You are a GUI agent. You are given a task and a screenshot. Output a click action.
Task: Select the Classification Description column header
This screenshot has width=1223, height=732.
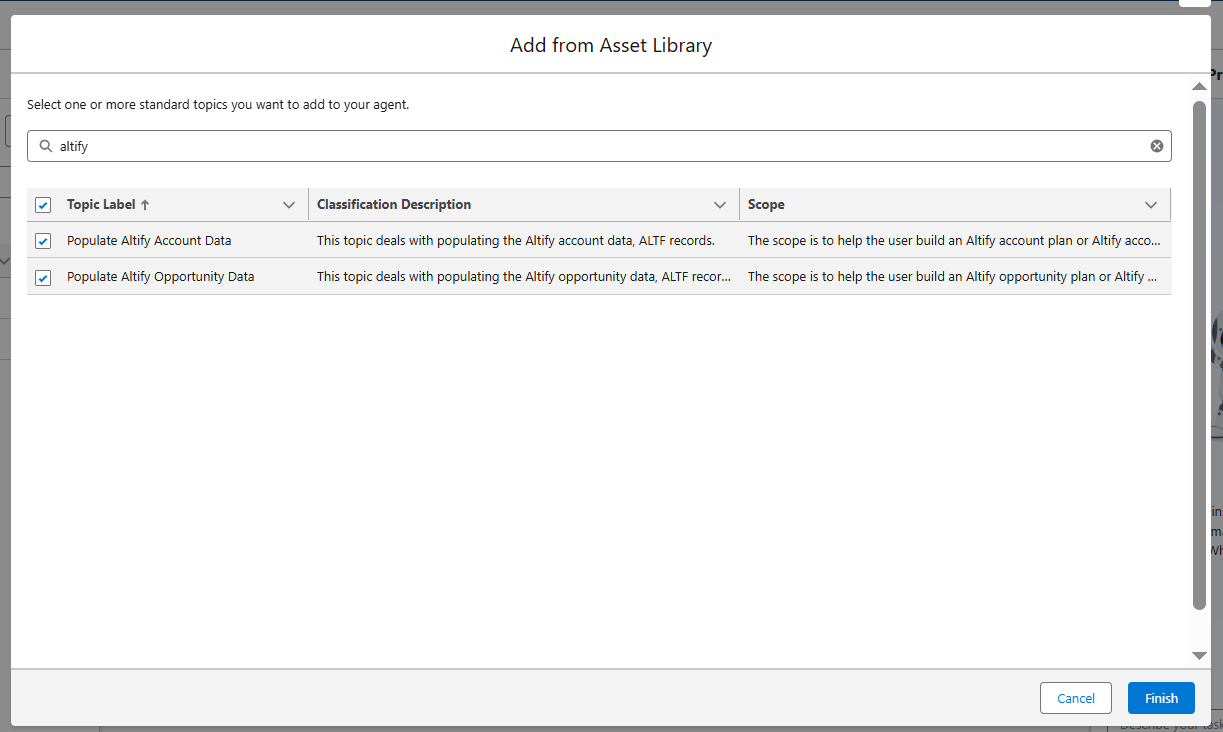[x=394, y=205]
